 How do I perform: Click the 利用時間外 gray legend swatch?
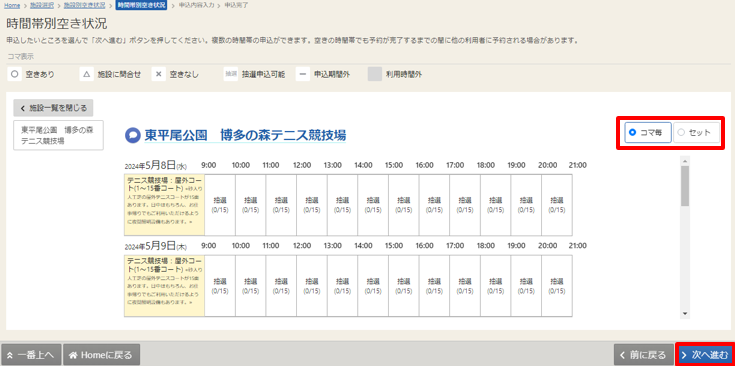375,74
